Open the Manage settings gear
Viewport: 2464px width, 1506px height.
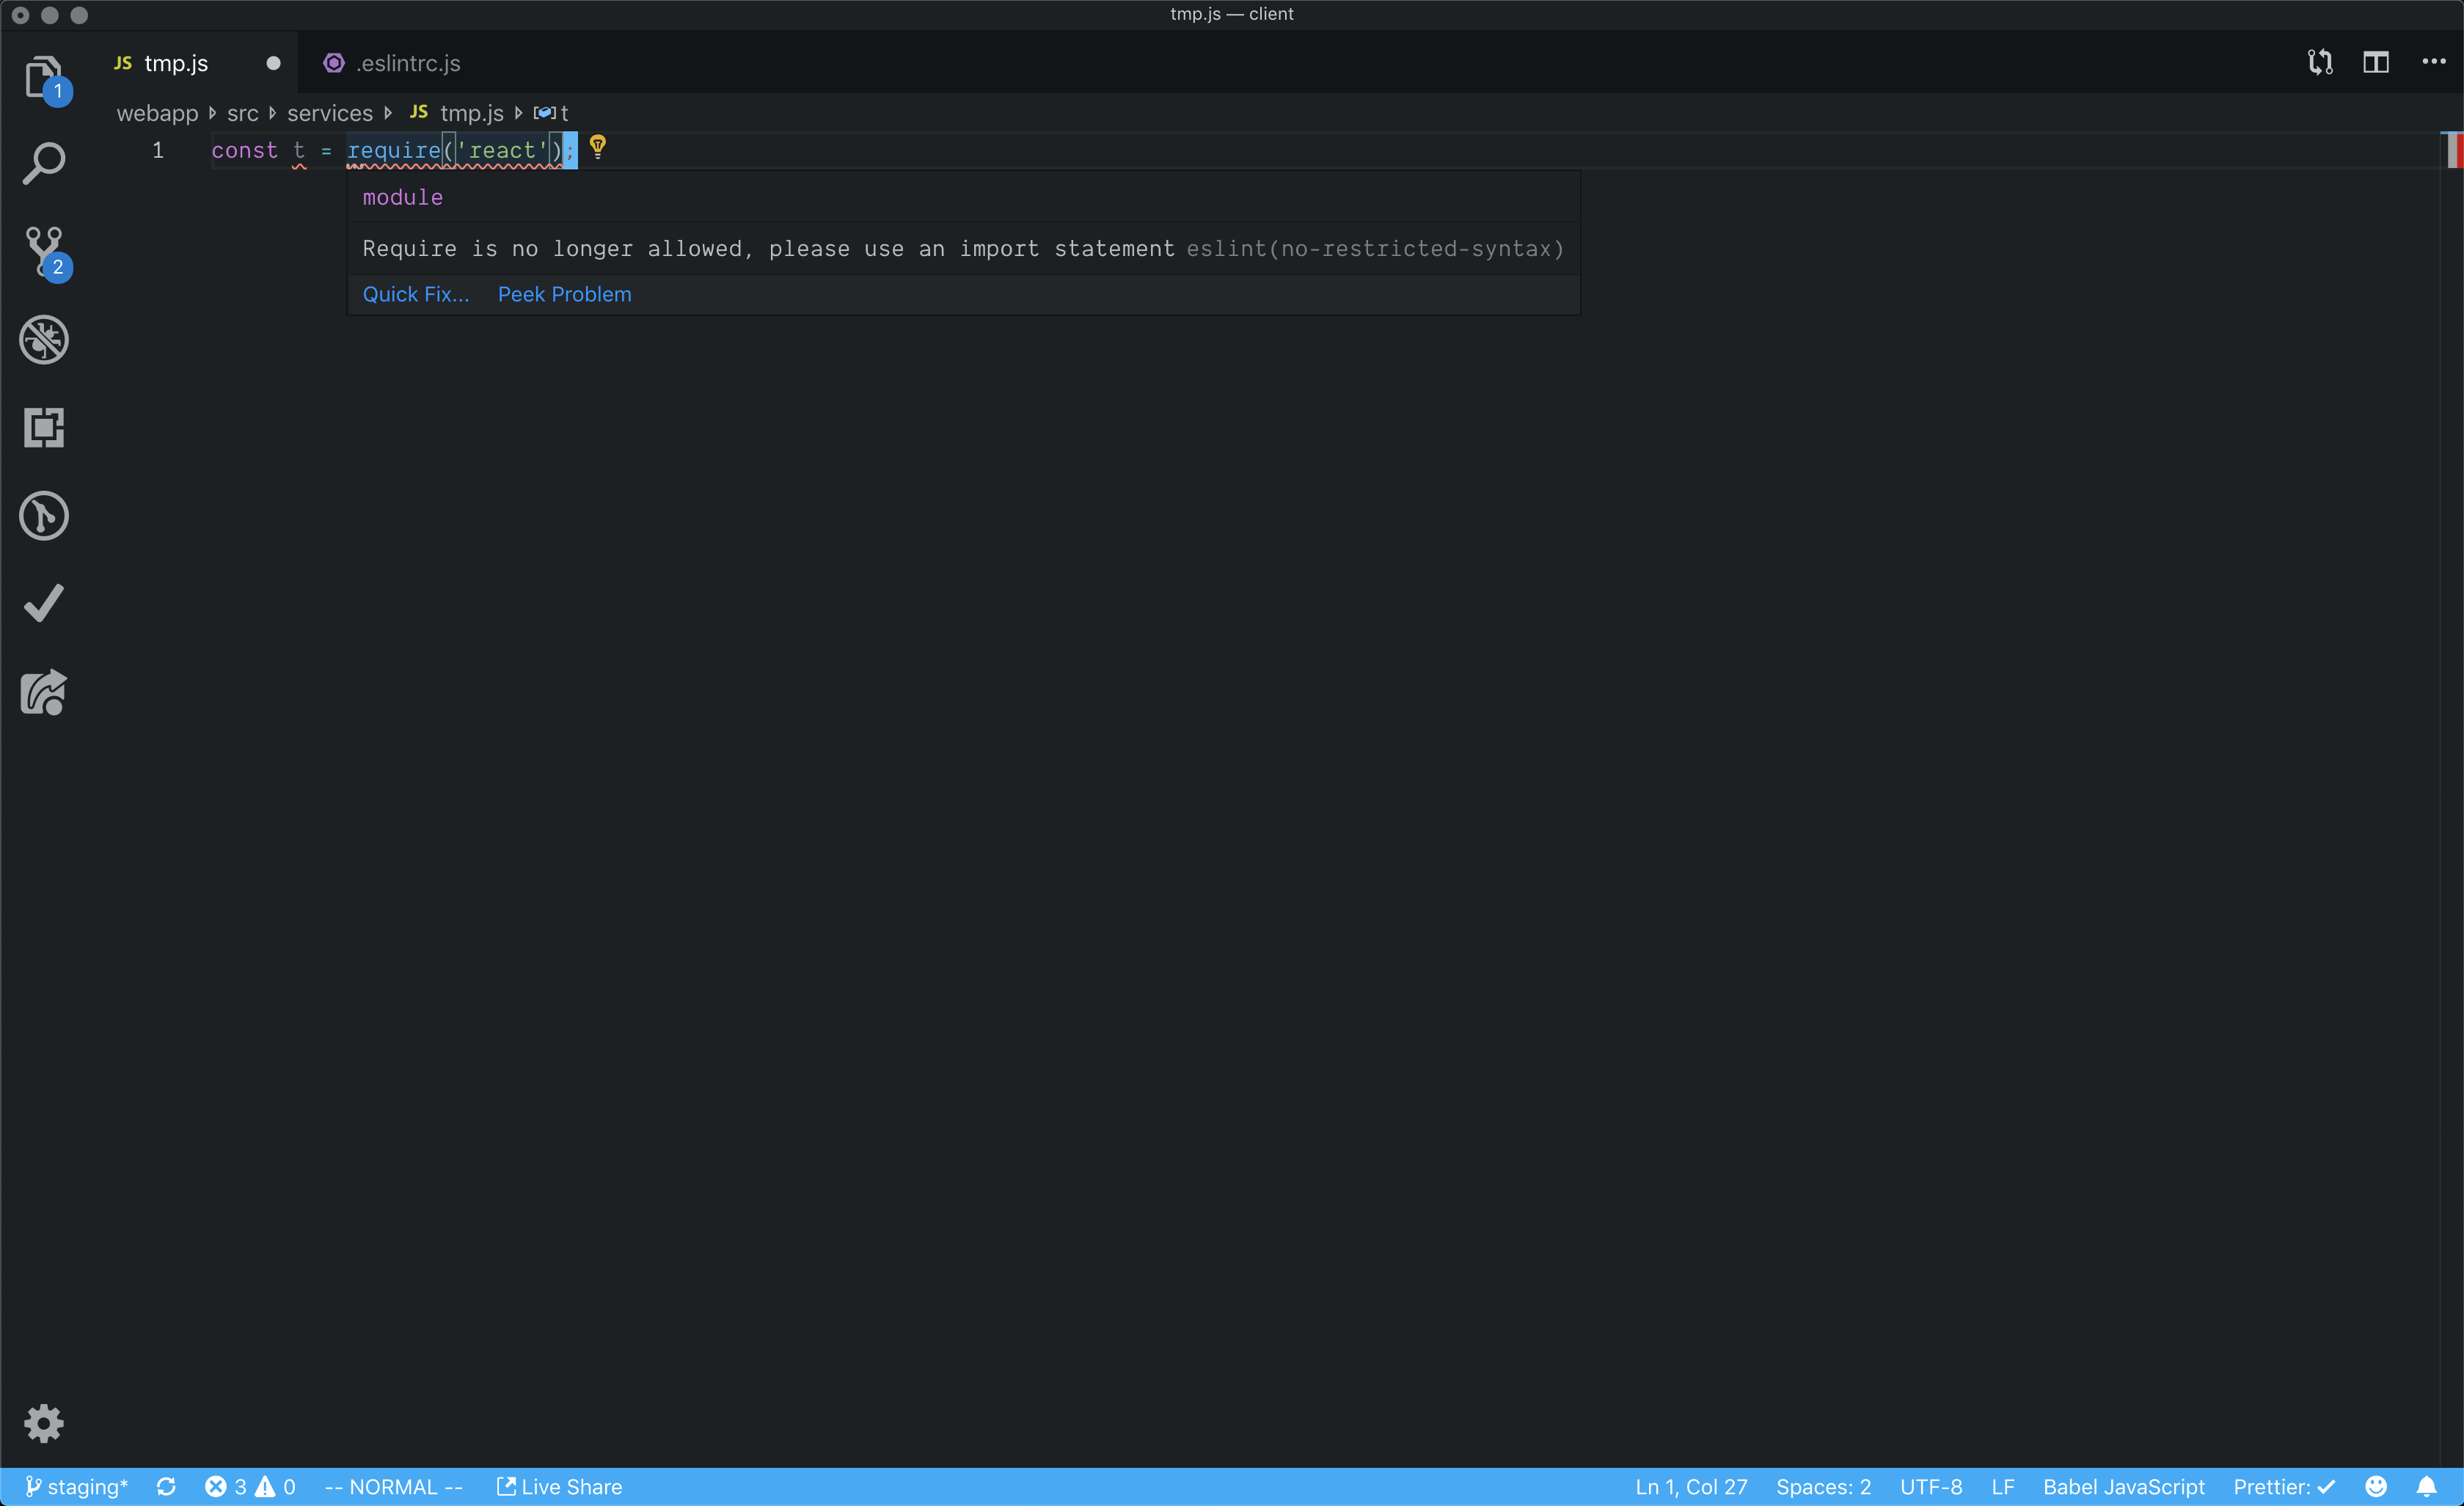point(43,1422)
